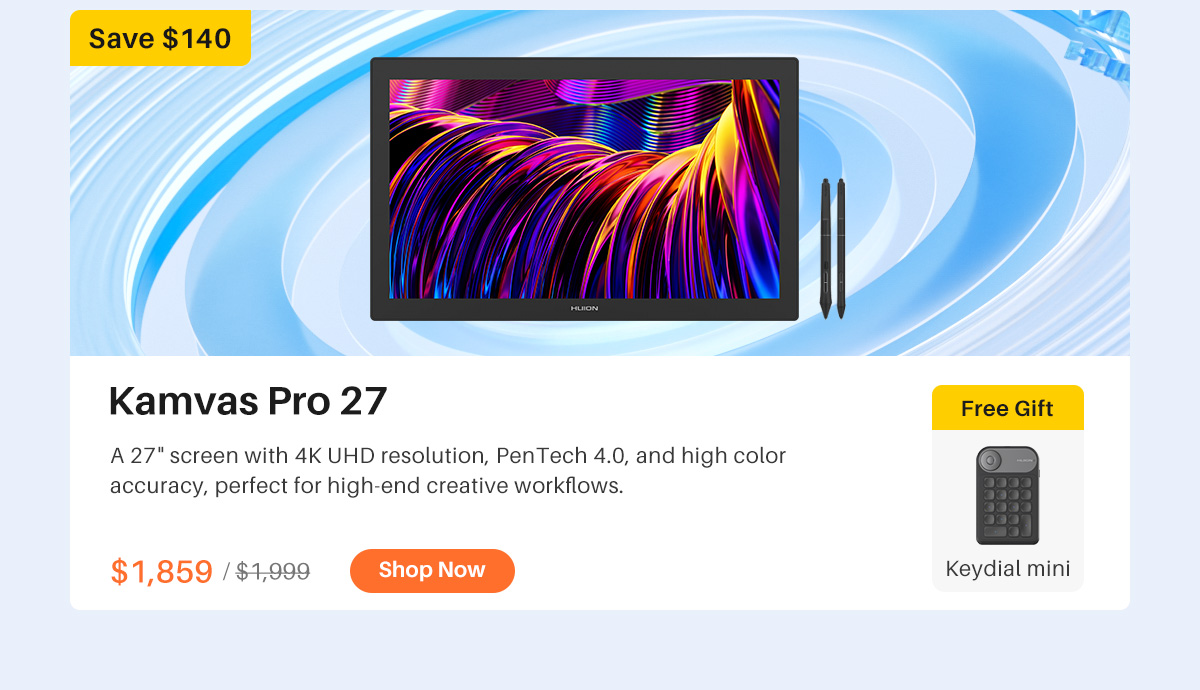
Task: Select the Save $140 badge
Action: pyautogui.click(x=160, y=38)
